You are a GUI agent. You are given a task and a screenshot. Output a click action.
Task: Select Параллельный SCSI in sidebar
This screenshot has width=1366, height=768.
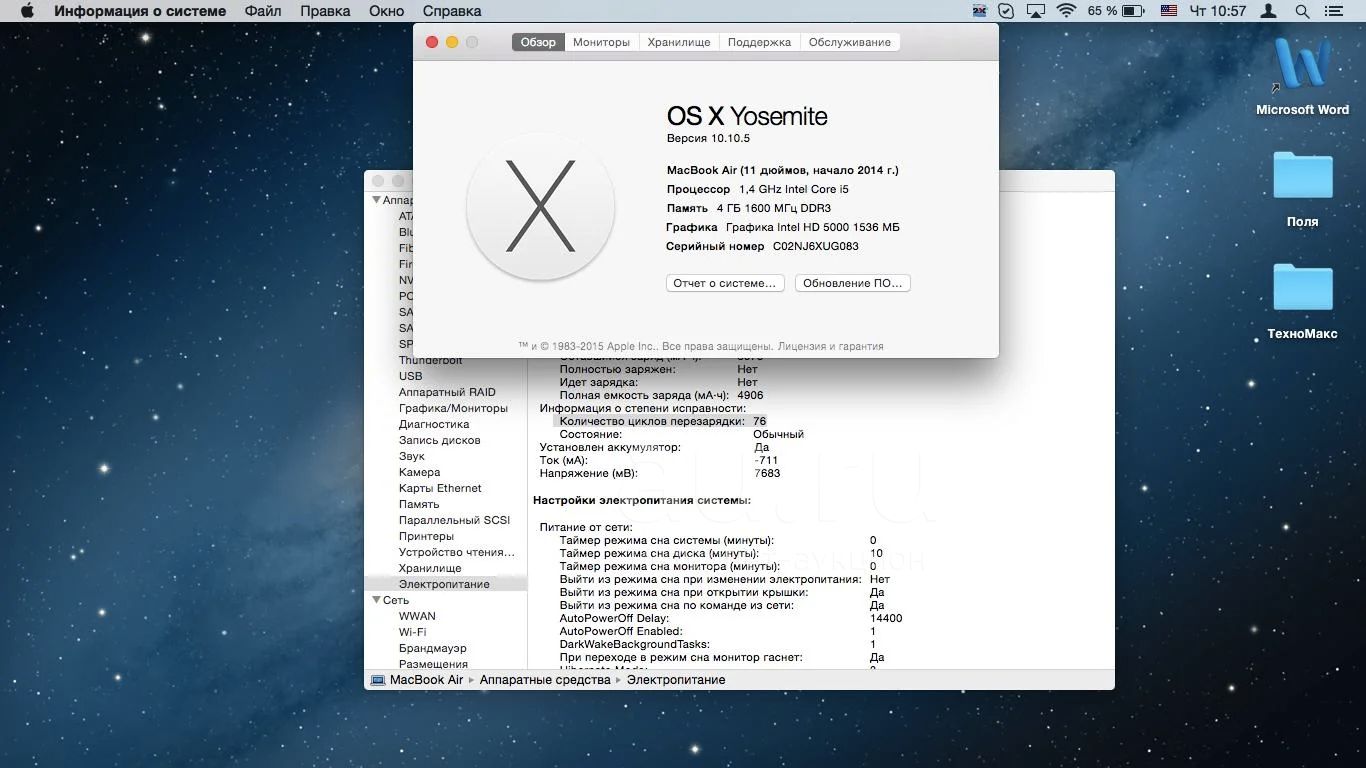[x=454, y=520]
